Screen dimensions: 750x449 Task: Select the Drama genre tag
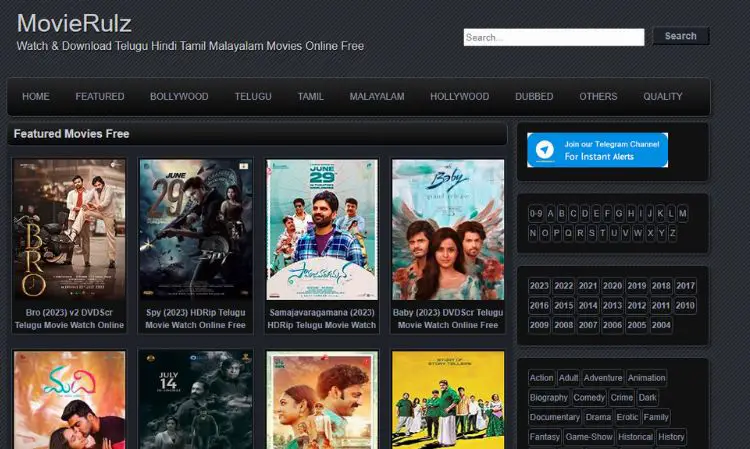click(x=598, y=417)
